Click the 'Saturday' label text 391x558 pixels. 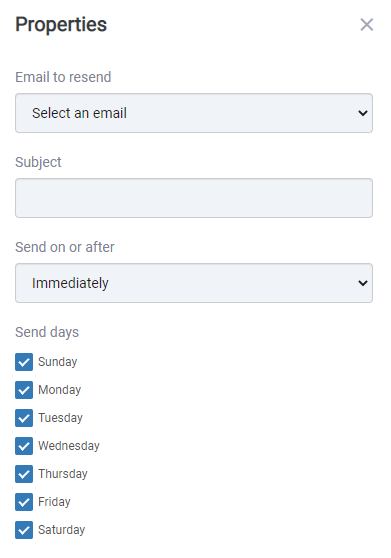coord(62,530)
